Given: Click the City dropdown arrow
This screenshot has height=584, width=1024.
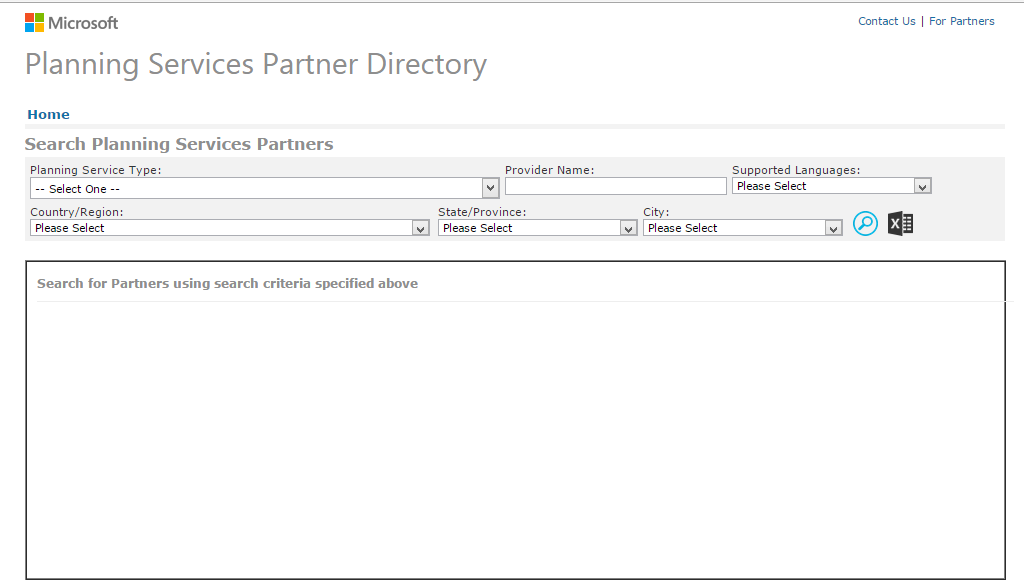Looking at the screenshot, I should (x=833, y=229).
